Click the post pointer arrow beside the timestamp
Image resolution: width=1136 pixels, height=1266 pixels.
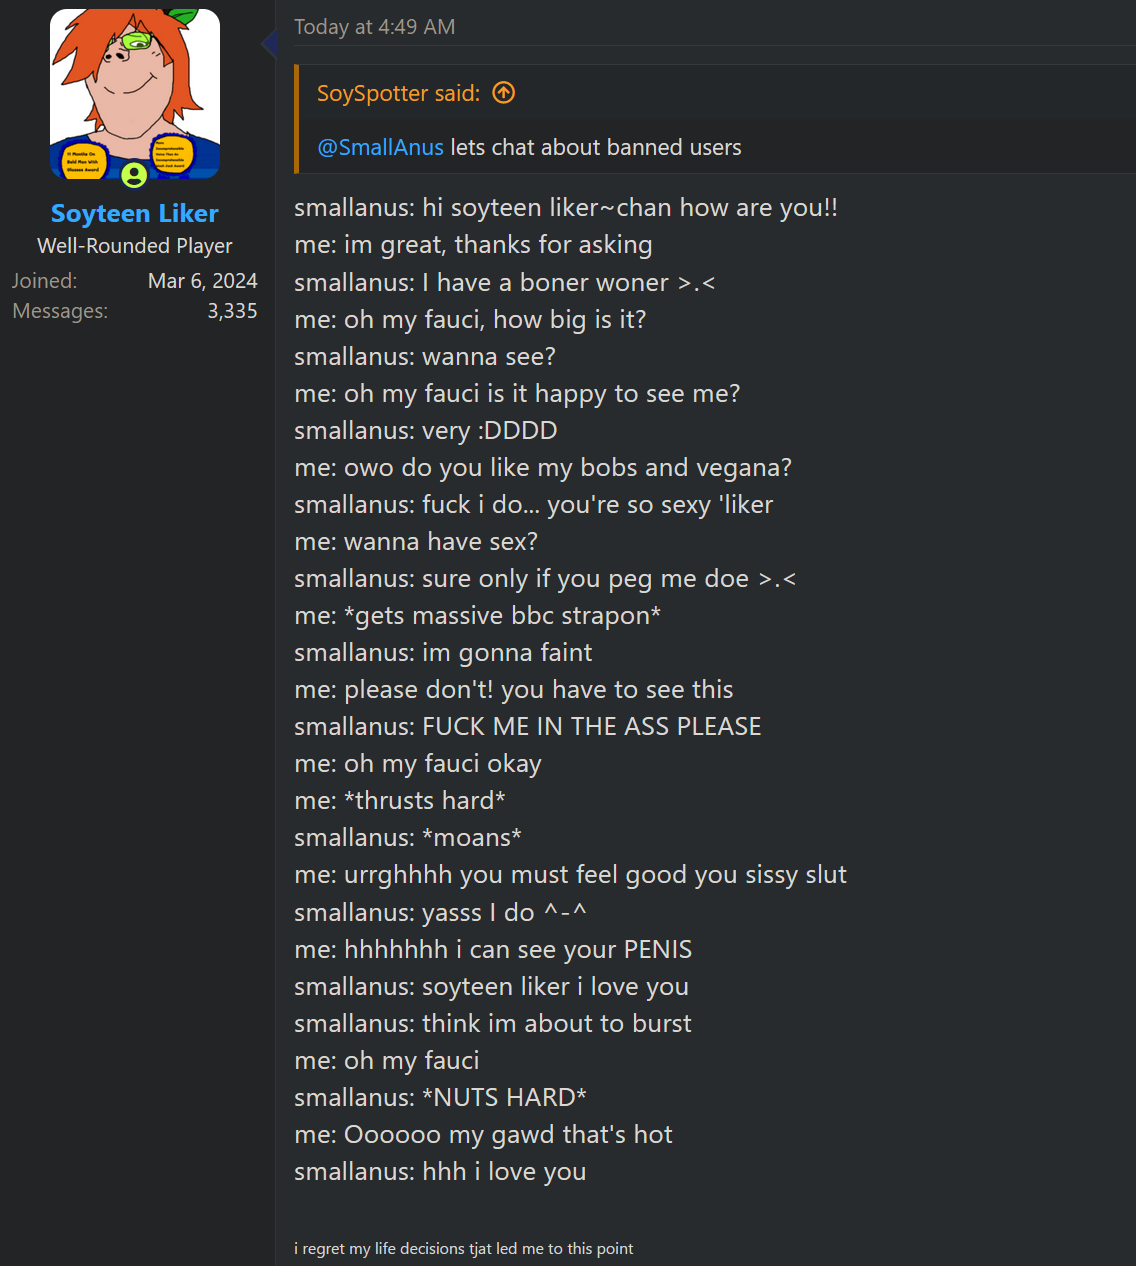(x=268, y=43)
